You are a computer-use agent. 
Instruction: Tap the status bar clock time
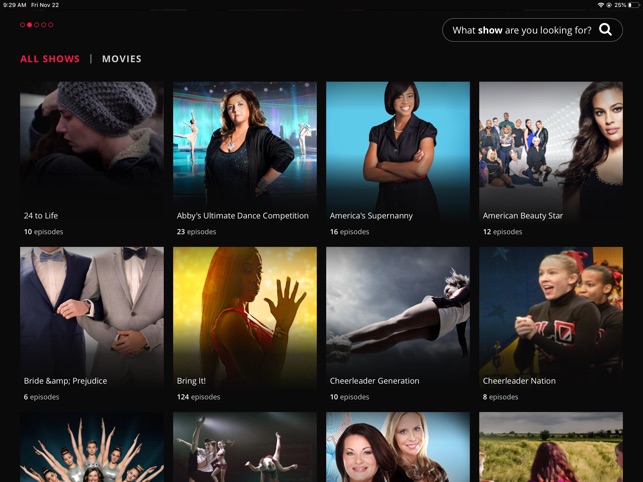point(15,5)
